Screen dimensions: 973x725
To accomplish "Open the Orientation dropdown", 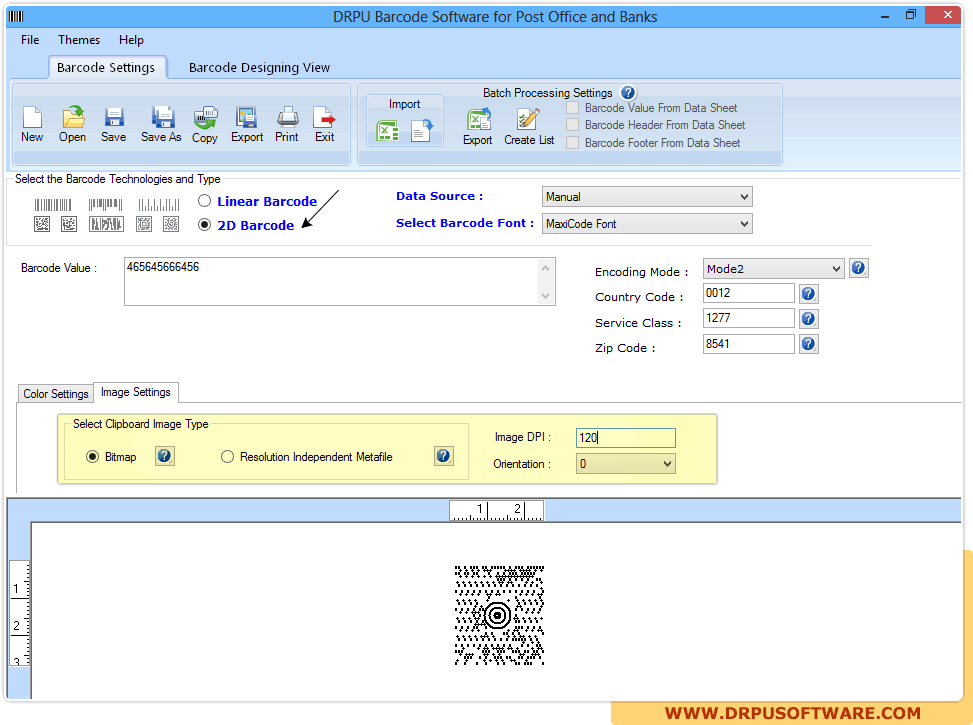I will tap(626, 464).
